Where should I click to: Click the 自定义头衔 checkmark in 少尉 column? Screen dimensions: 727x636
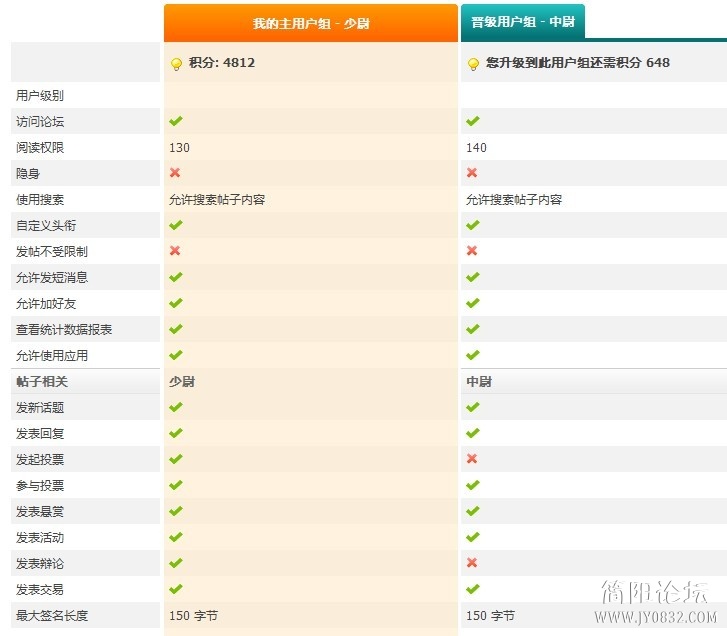(x=176, y=225)
